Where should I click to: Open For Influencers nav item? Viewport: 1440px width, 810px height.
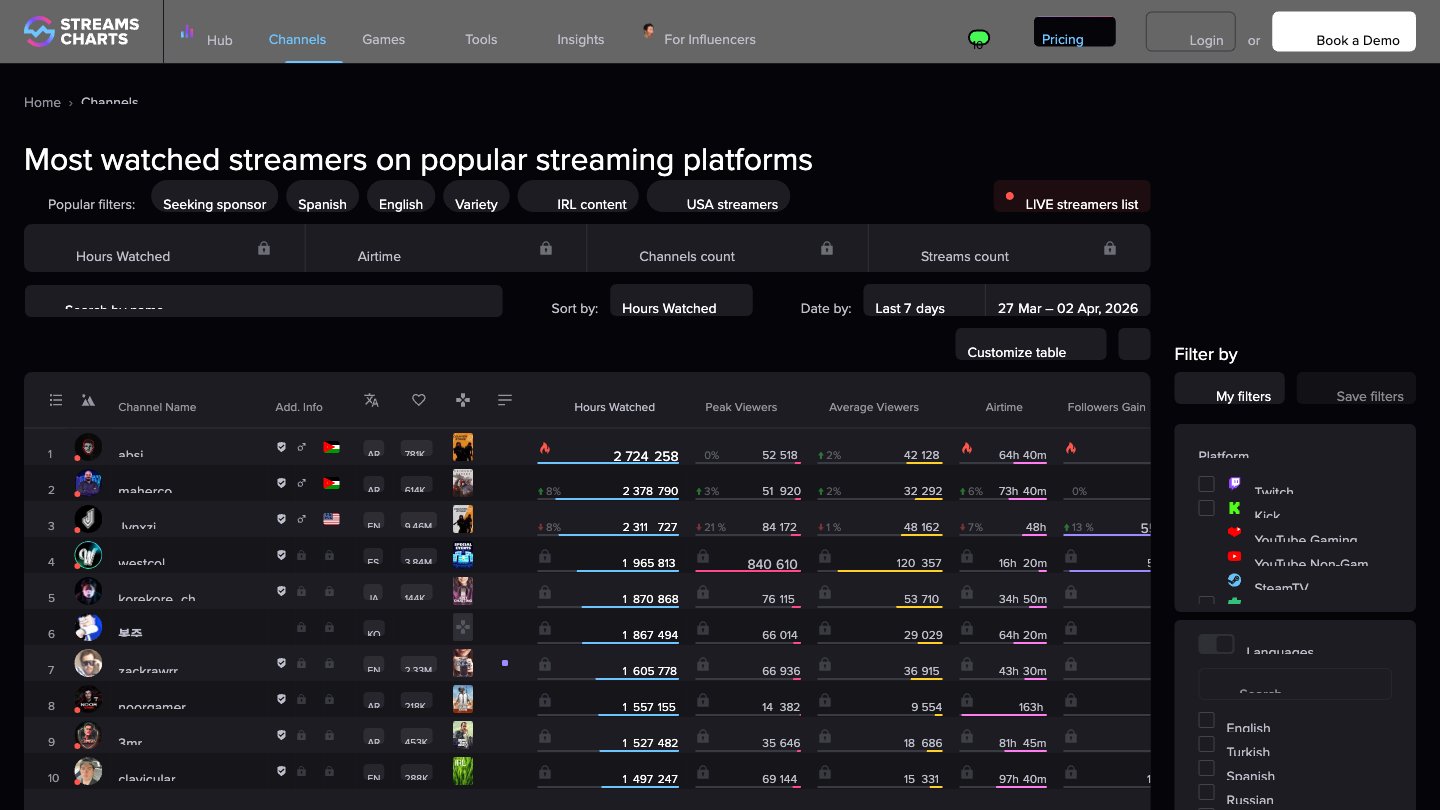[710, 39]
